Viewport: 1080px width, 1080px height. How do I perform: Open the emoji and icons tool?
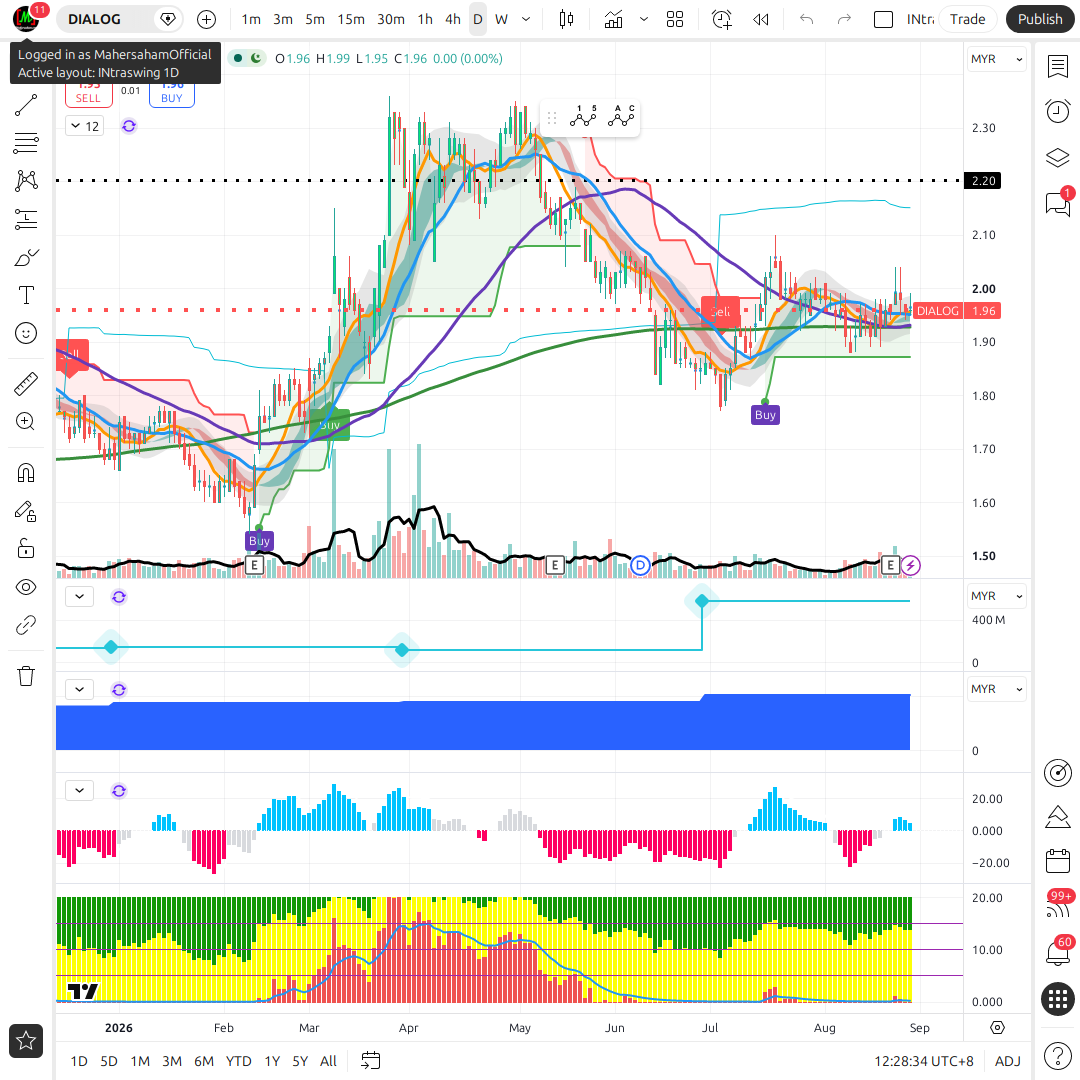point(26,333)
